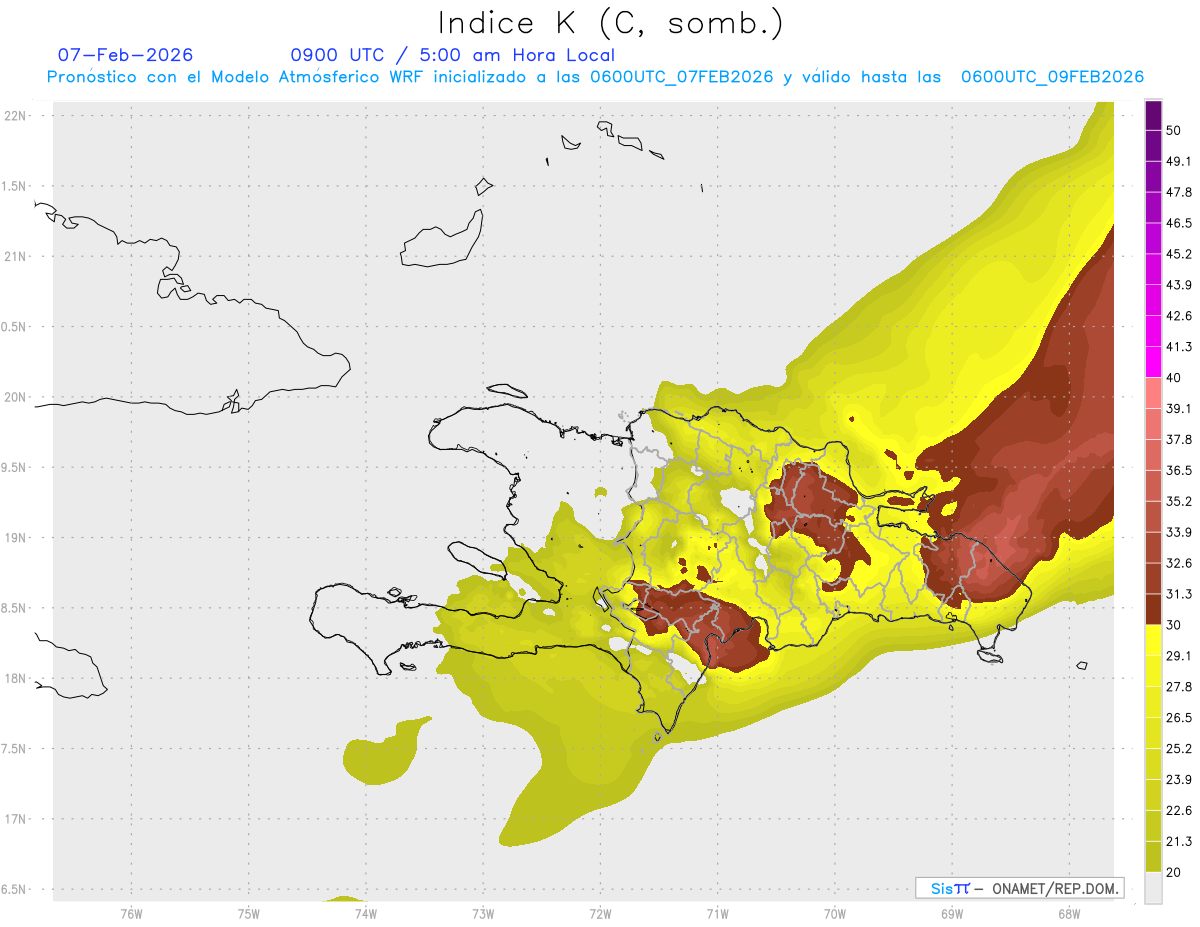This screenshot has width=1200, height=927.
Task: Click the colorbar value "36.5"
Action: click(1179, 470)
